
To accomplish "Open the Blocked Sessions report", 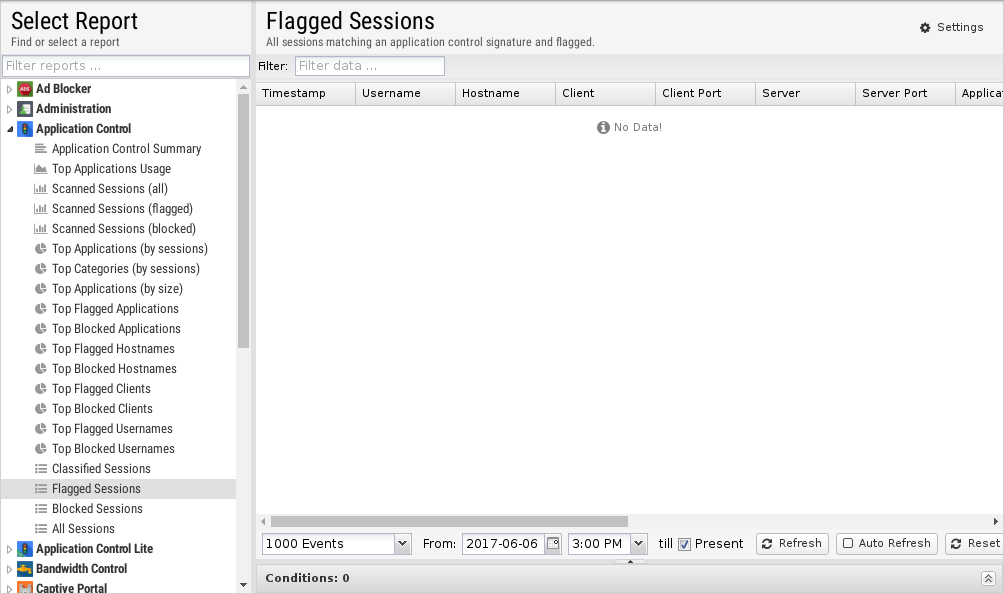I will pos(97,509).
